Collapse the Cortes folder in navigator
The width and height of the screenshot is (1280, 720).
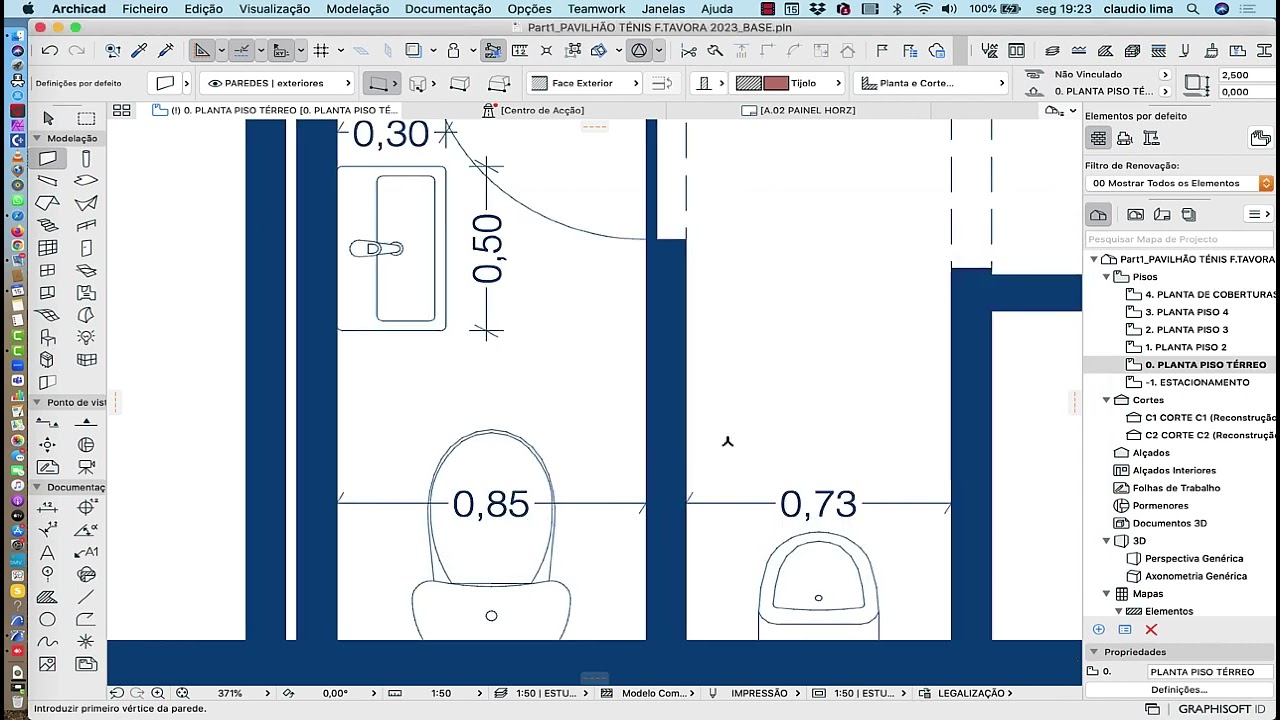(1107, 400)
